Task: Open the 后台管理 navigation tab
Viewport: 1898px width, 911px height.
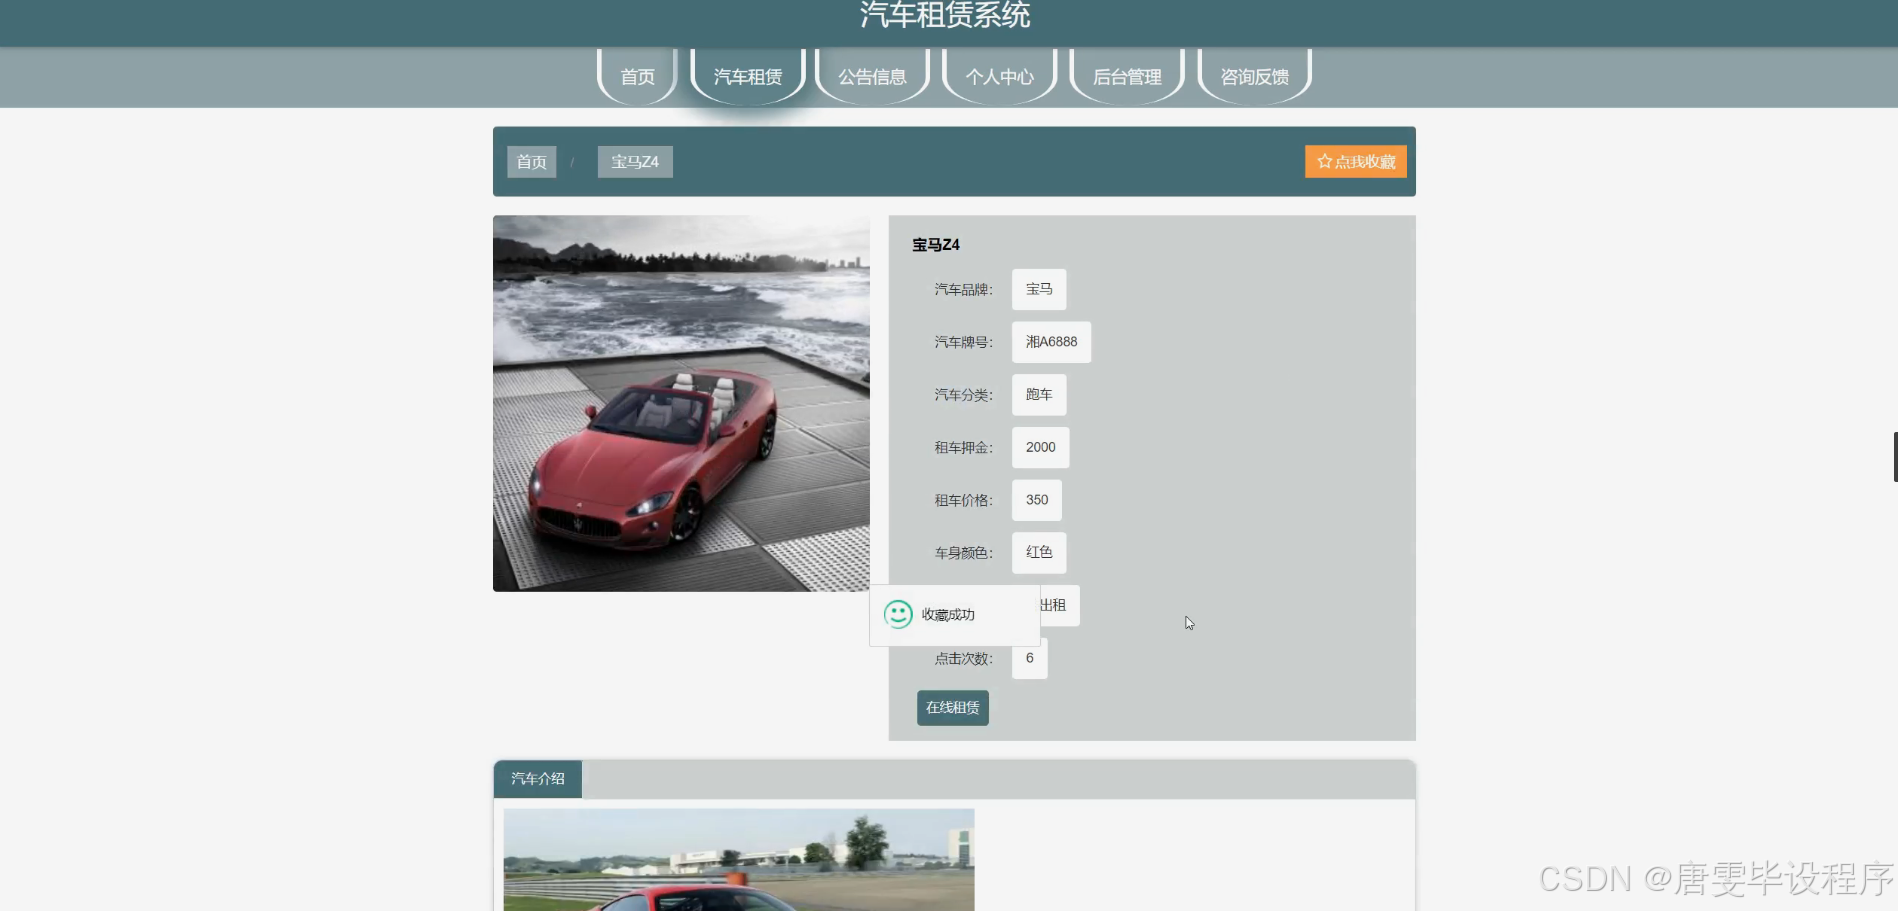Action: click(x=1127, y=76)
